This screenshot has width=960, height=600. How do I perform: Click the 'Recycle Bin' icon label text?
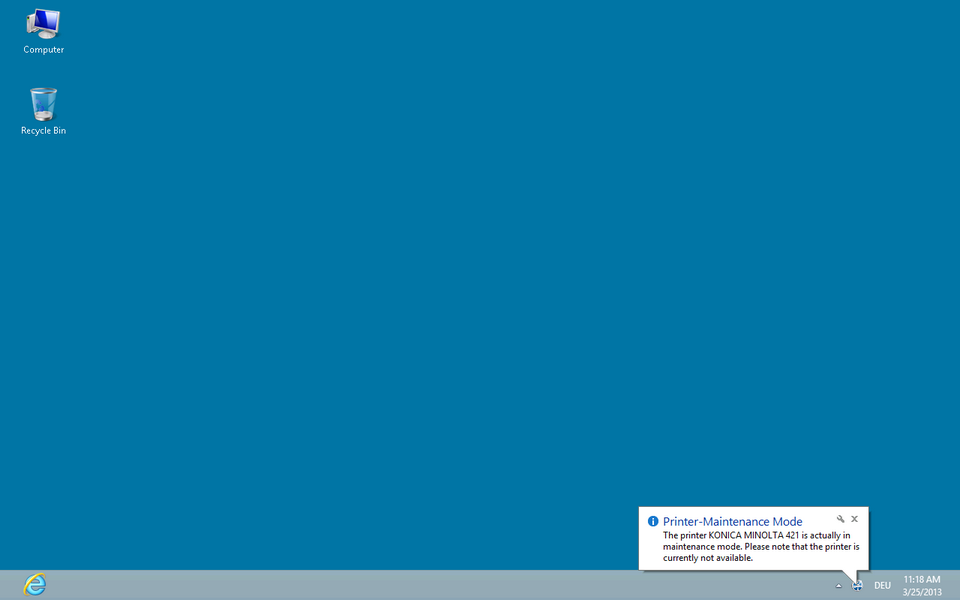[43, 131]
